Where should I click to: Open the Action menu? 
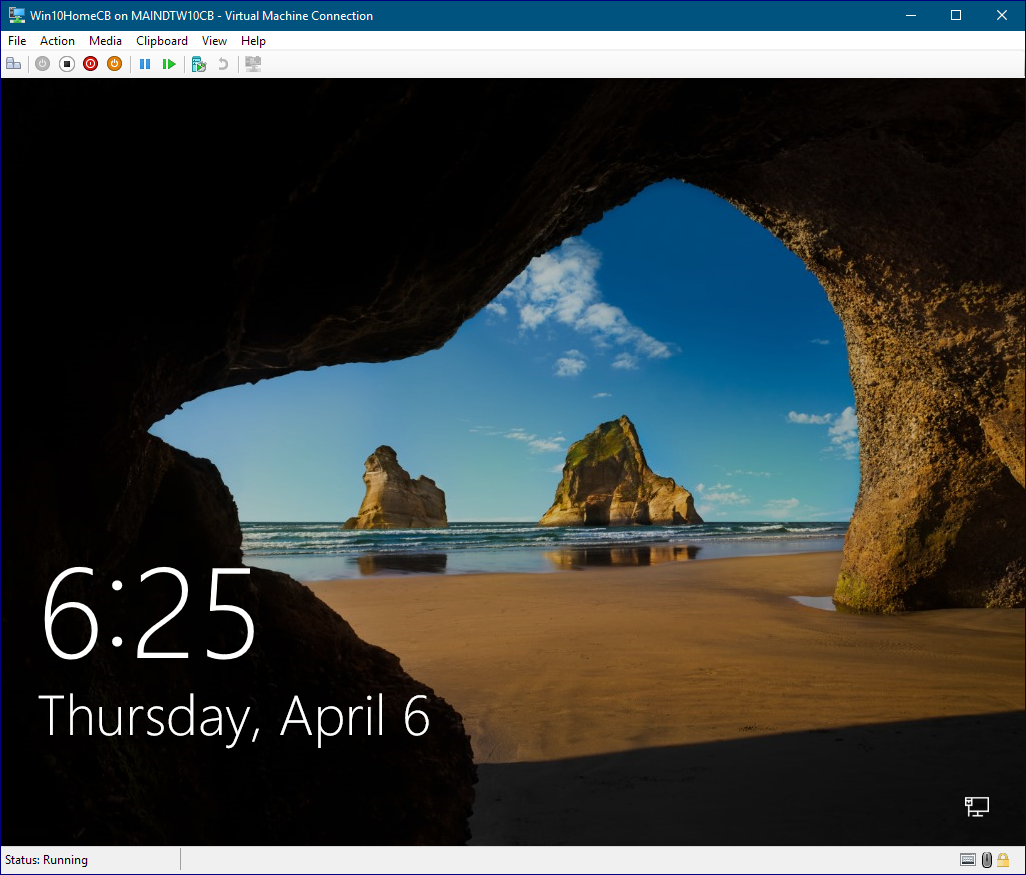[x=57, y=41]
